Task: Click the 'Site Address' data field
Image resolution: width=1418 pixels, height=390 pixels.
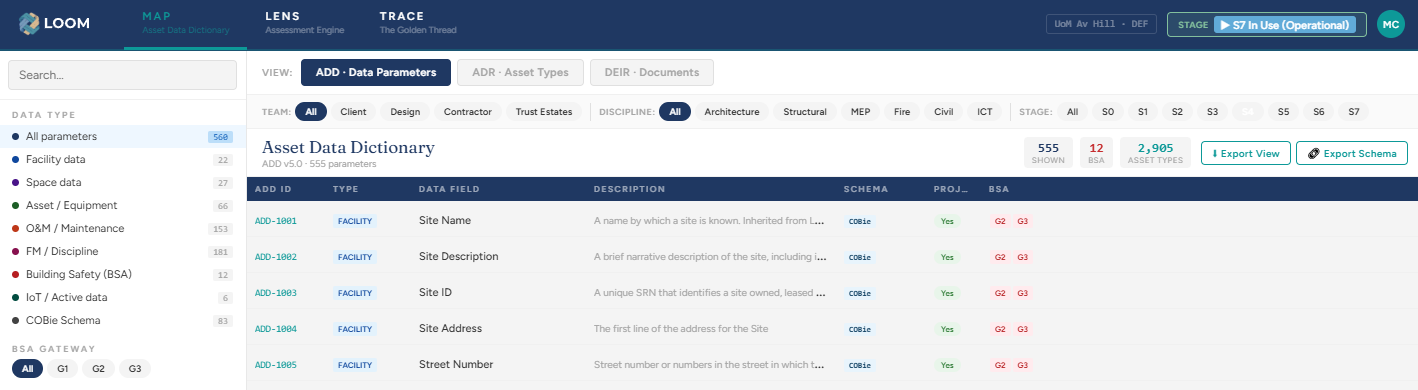Action: pyautogui.click(x=450, y=328)
